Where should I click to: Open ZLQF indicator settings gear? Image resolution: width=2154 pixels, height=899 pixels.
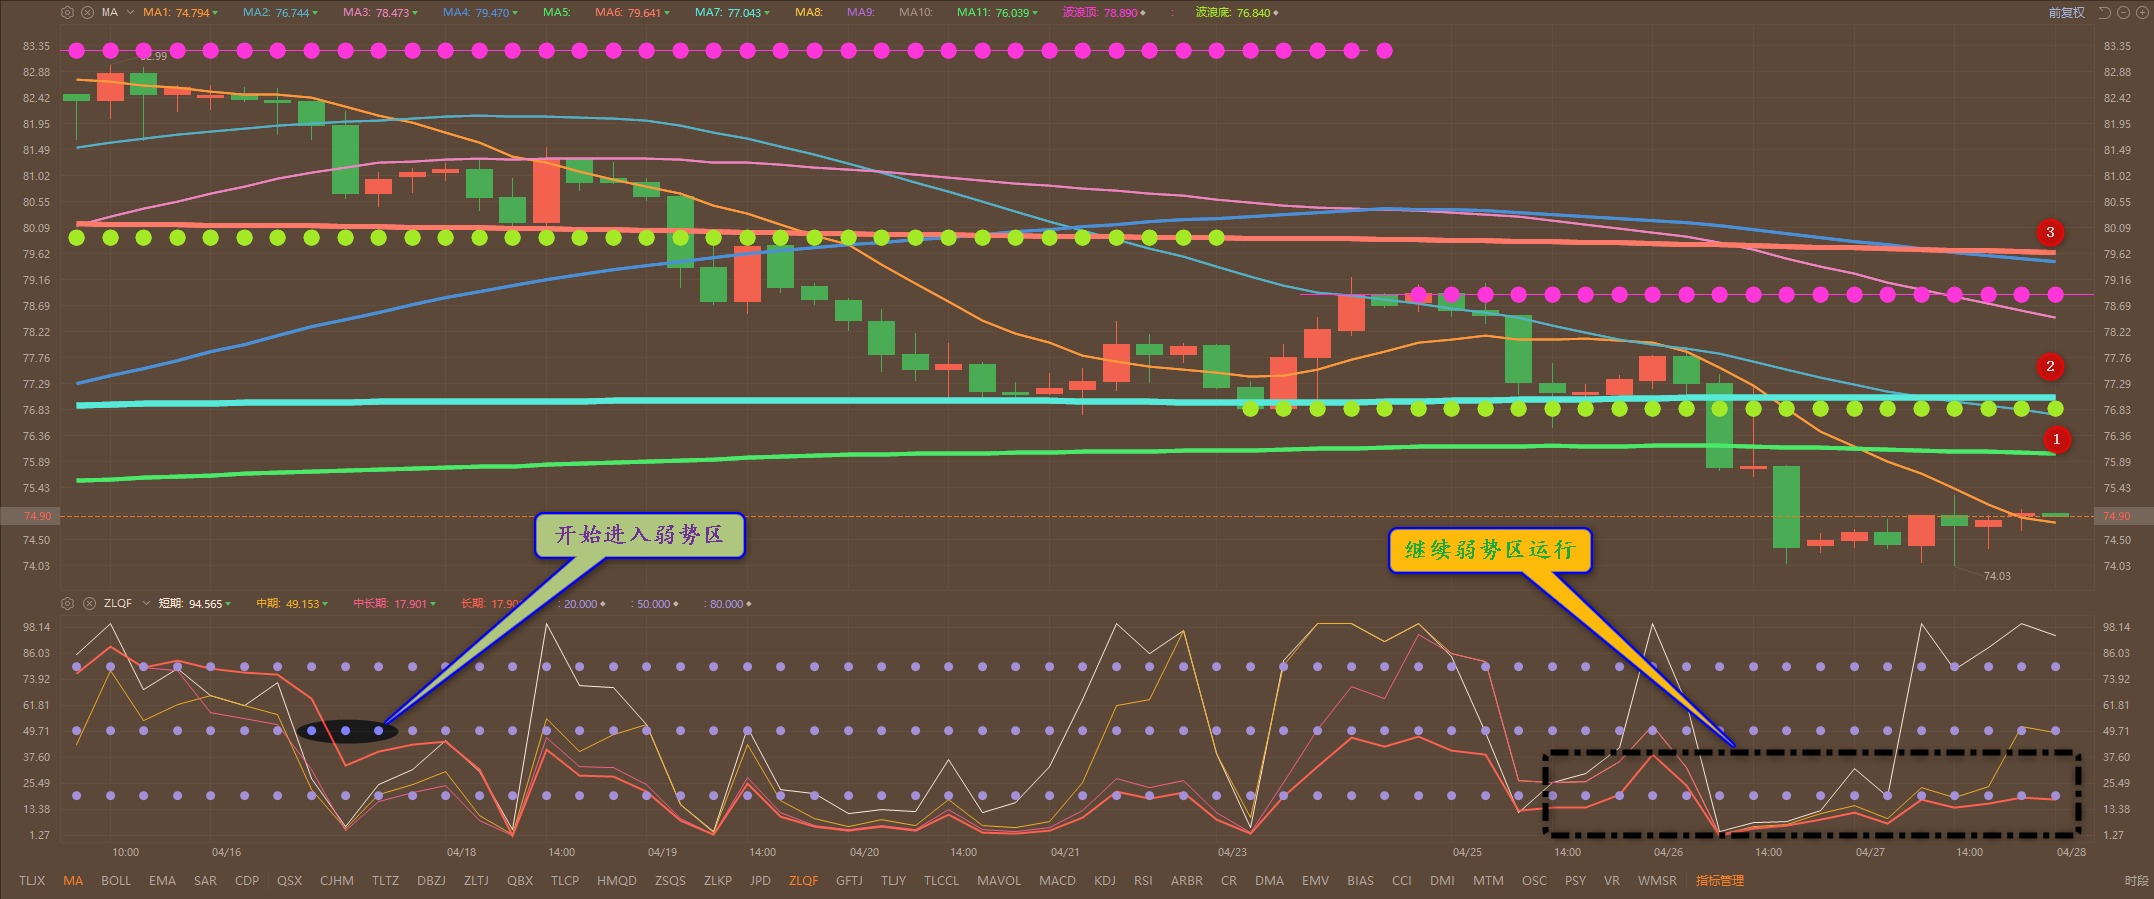pos(67,603)
